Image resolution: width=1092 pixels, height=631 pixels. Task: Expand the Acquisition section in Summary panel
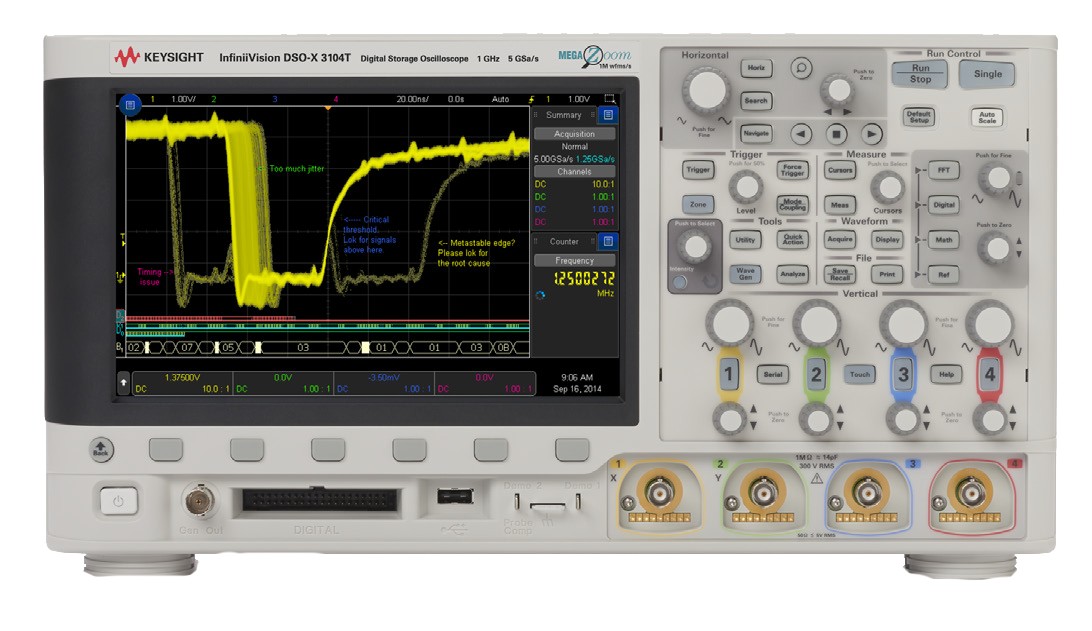point(575,134)
